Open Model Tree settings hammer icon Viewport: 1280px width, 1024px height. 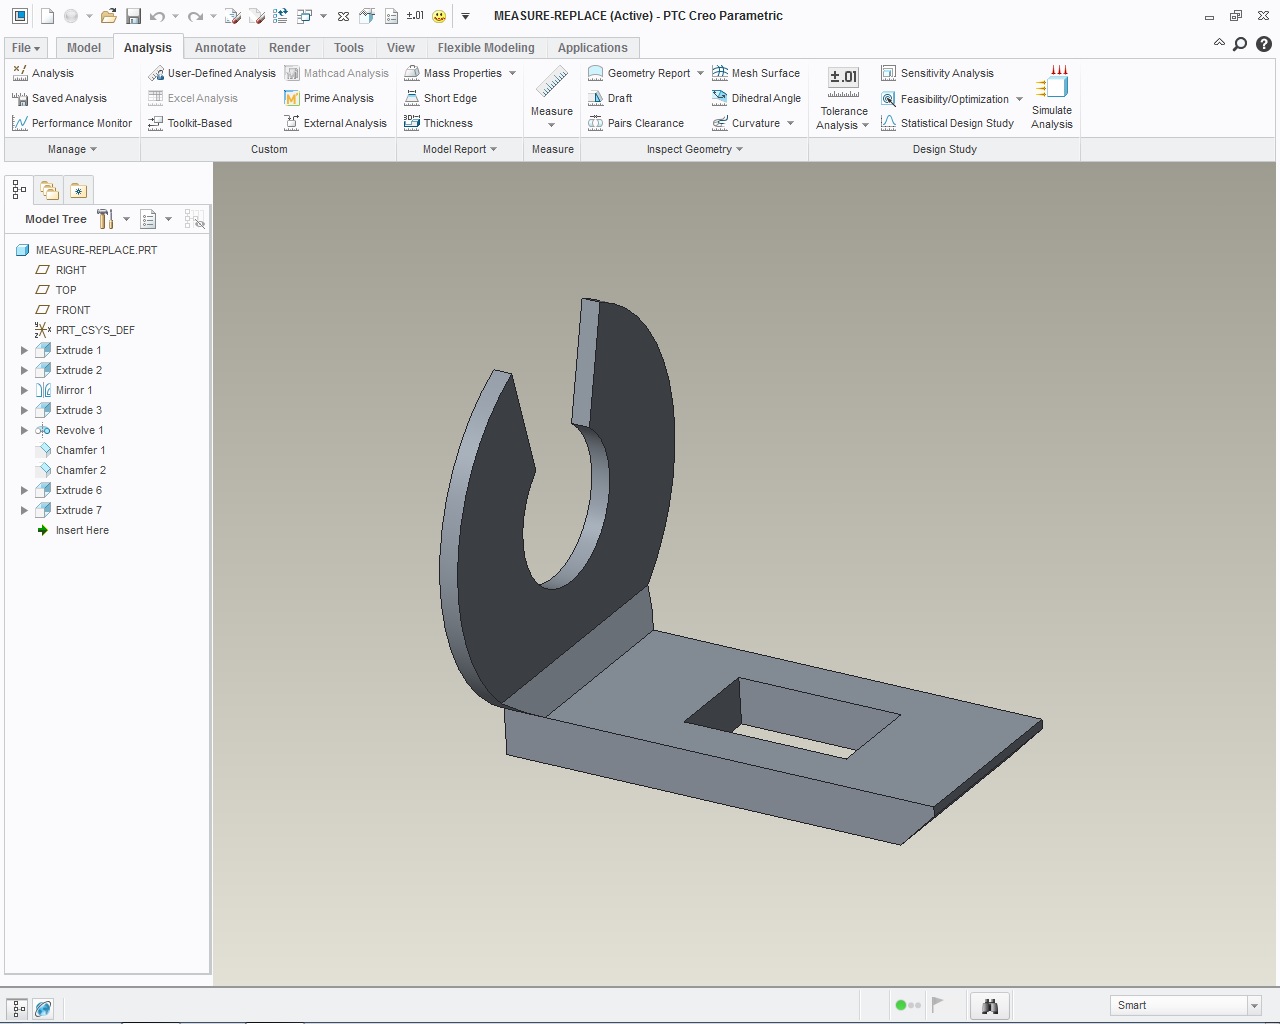tap(105, 219)
